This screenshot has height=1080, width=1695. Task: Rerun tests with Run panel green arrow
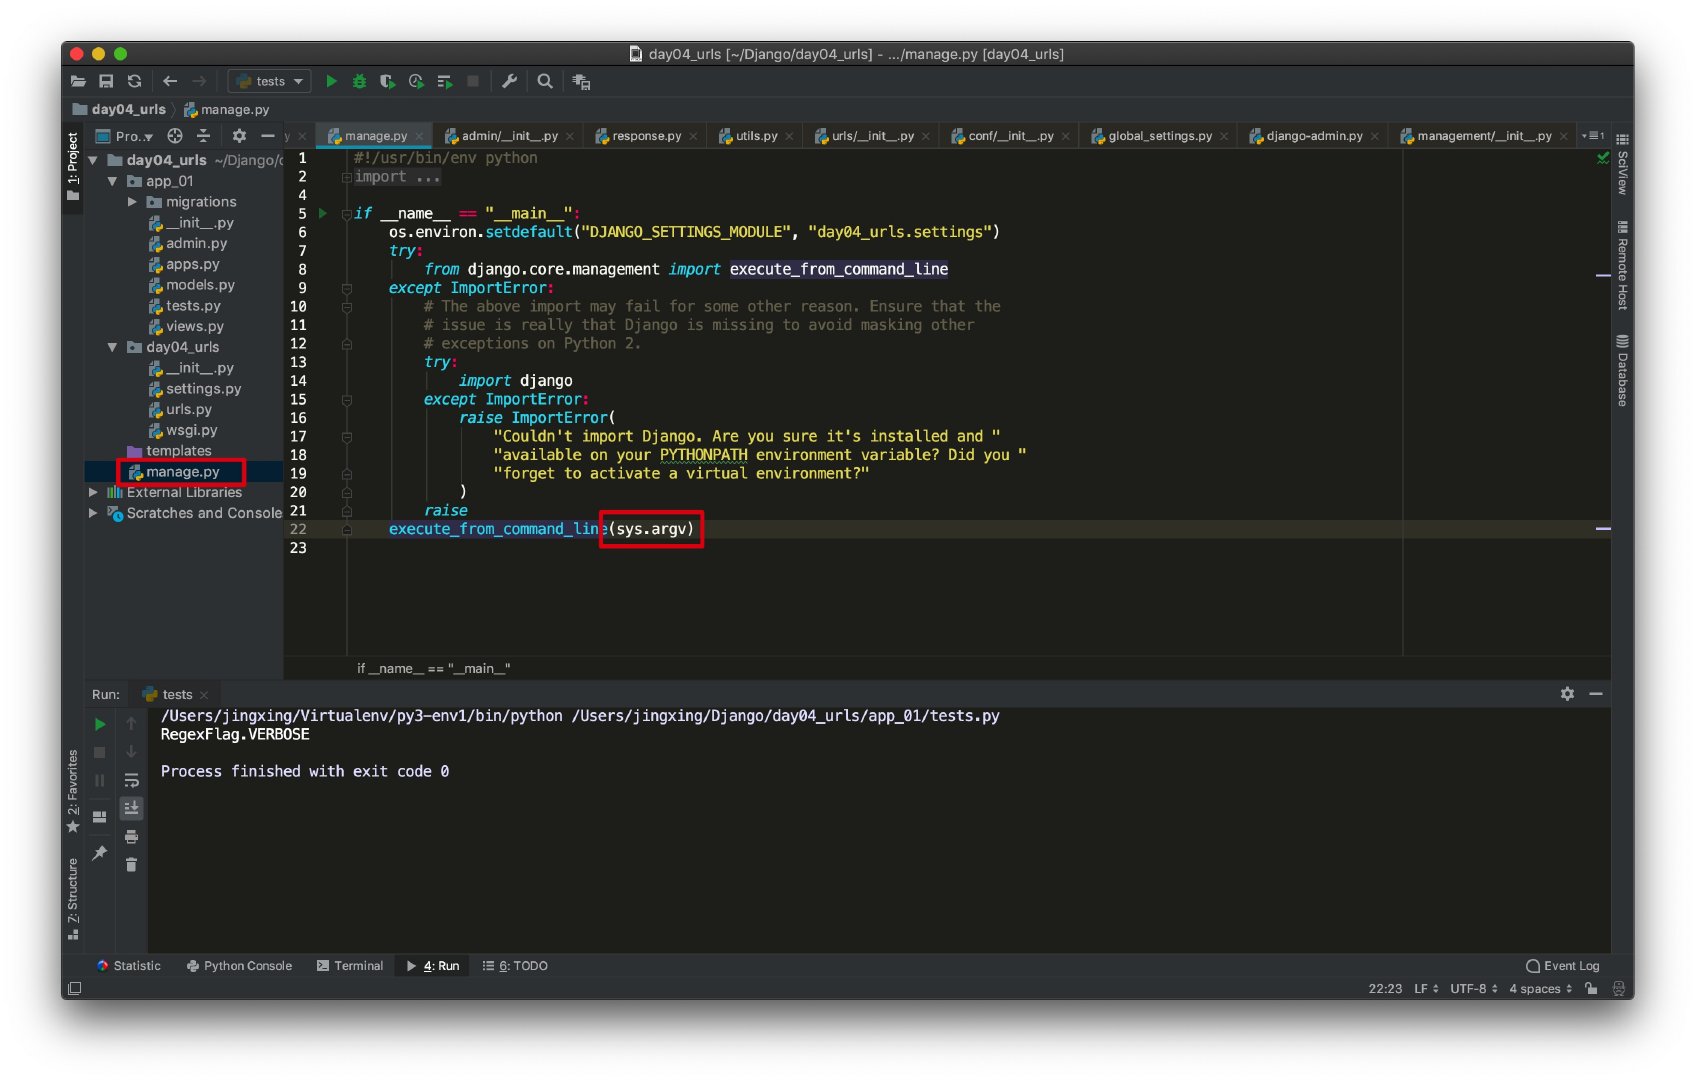[x=100, y=724]
